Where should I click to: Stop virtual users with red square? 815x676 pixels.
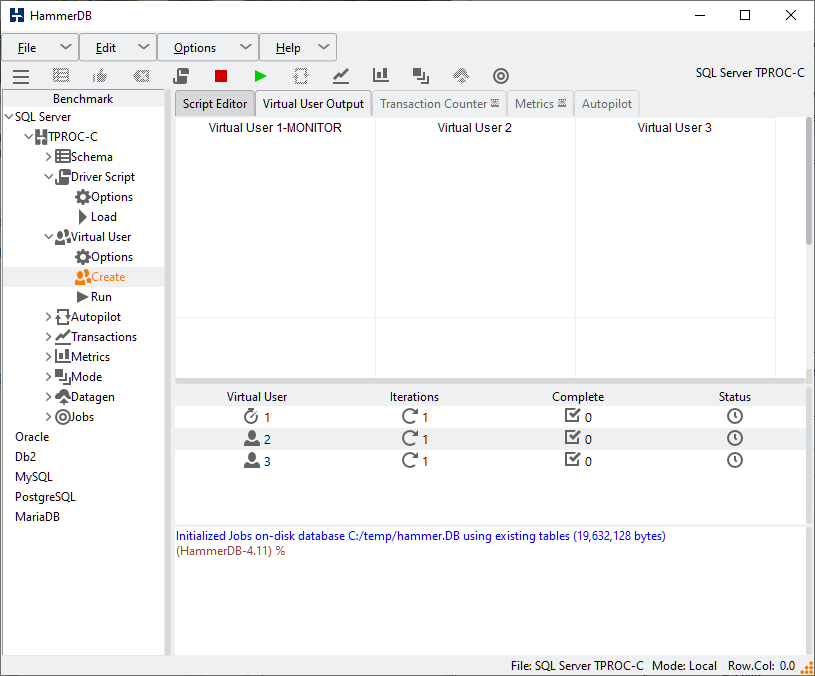221,76
